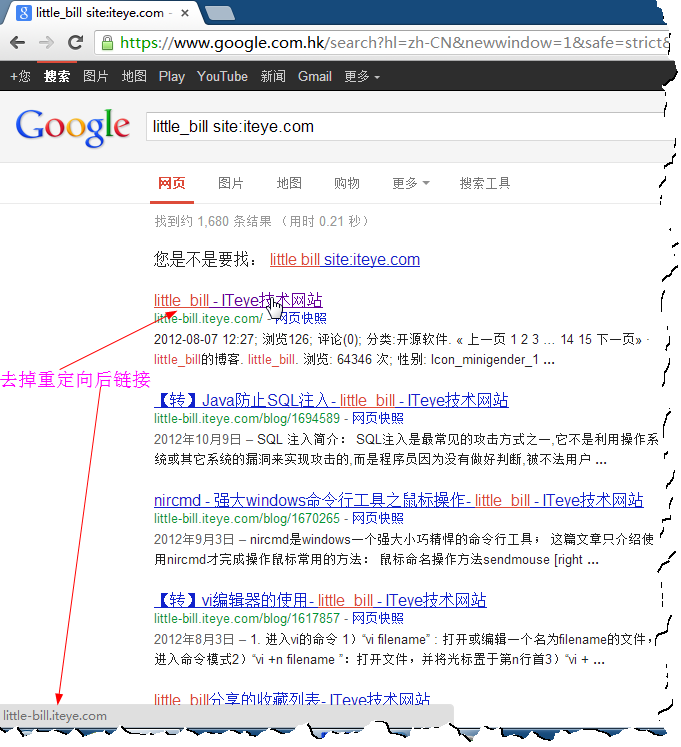Viewport: 681px width, 747px height.
Task: Select the 网页 results tab
Action: coord(172,183)
